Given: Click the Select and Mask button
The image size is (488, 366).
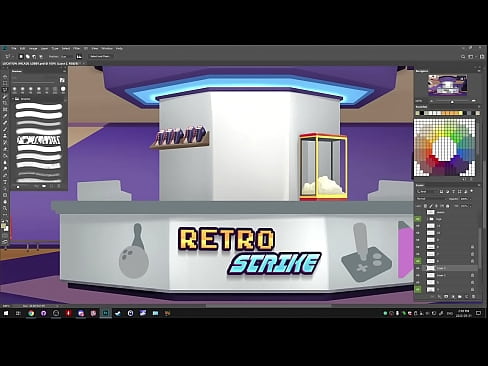Looking at the screenshot, I should 100,56.
